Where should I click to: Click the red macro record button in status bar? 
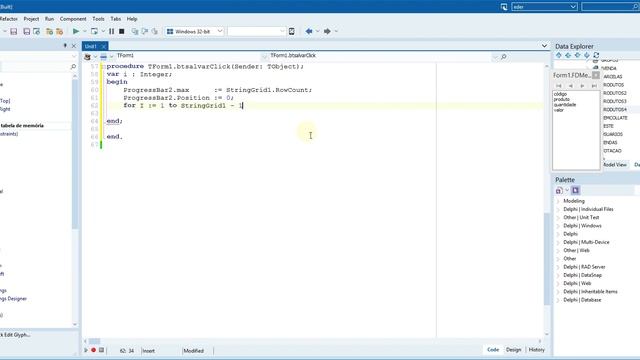click(x=93, y=350)
